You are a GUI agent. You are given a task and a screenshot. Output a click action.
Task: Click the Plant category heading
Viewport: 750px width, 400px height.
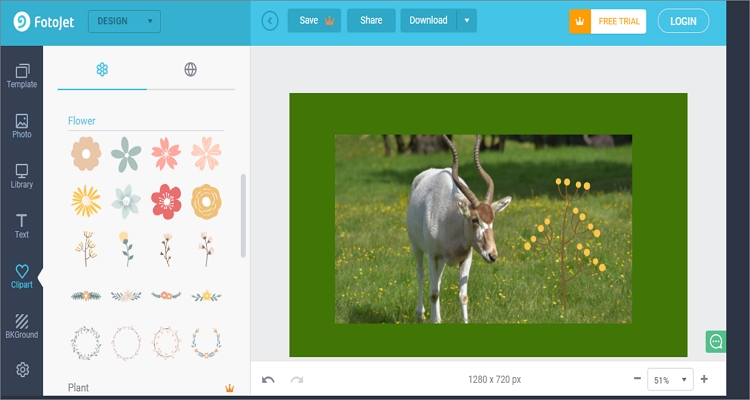click(78, 388)
